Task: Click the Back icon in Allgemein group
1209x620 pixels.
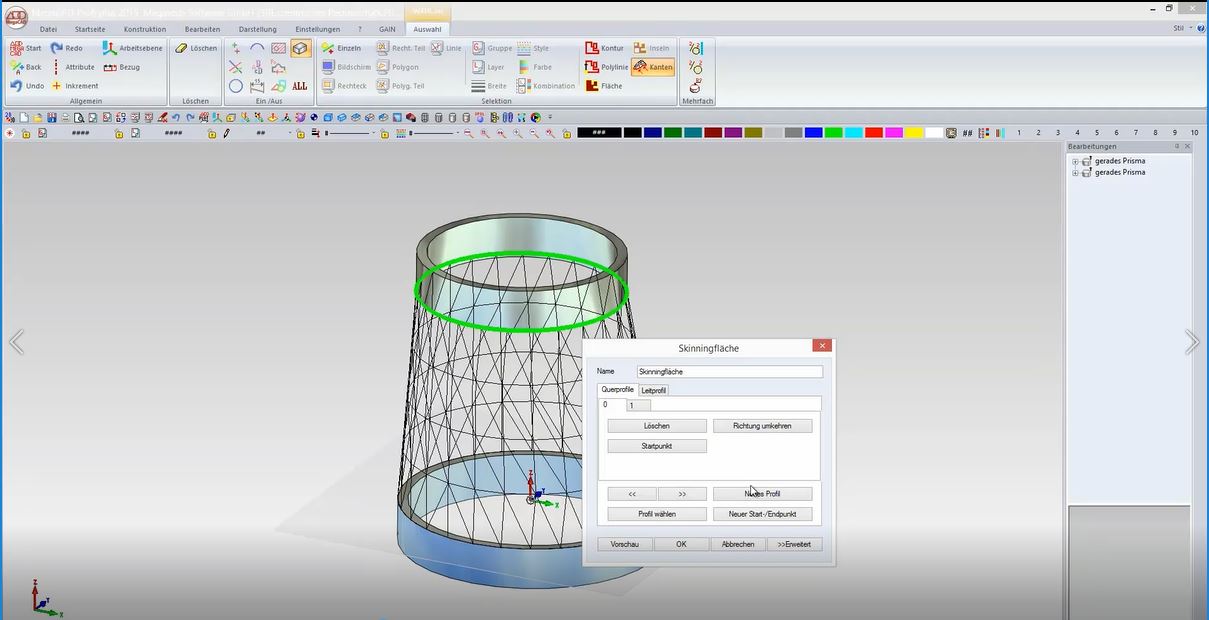Action: [x=26, y=67]
